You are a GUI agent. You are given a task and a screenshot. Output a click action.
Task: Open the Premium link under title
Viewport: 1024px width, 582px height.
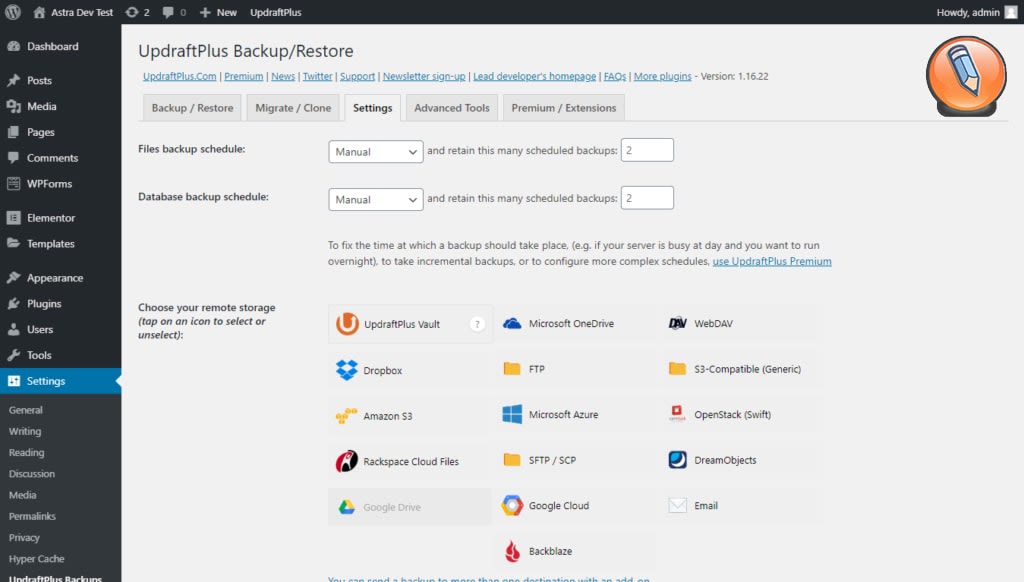click(244, 76)
